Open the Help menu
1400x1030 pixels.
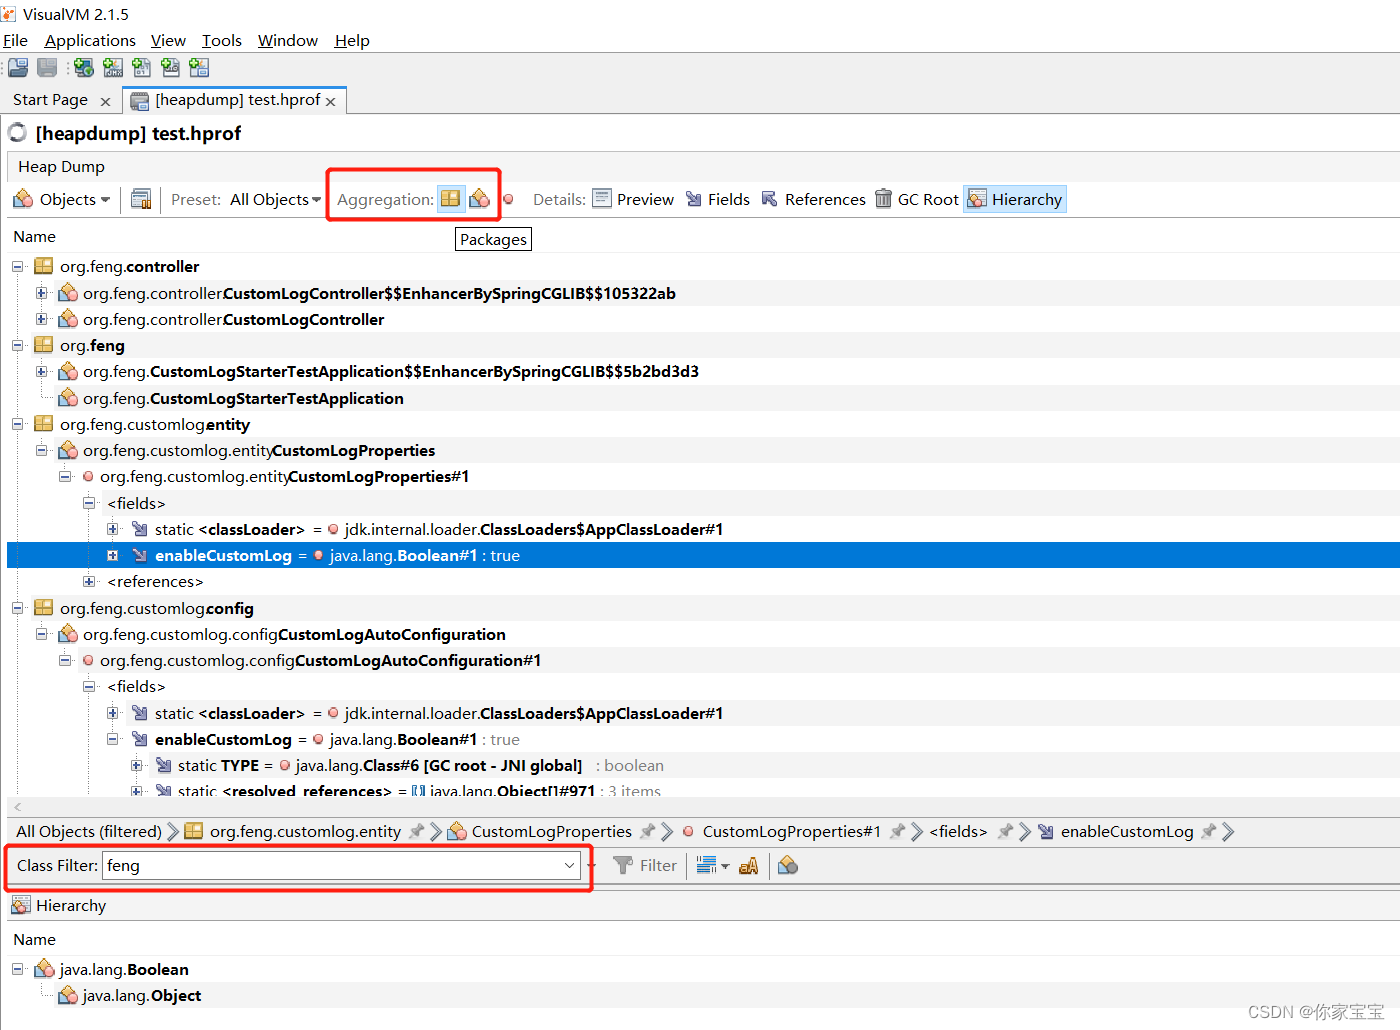click(x=352, y=40)
